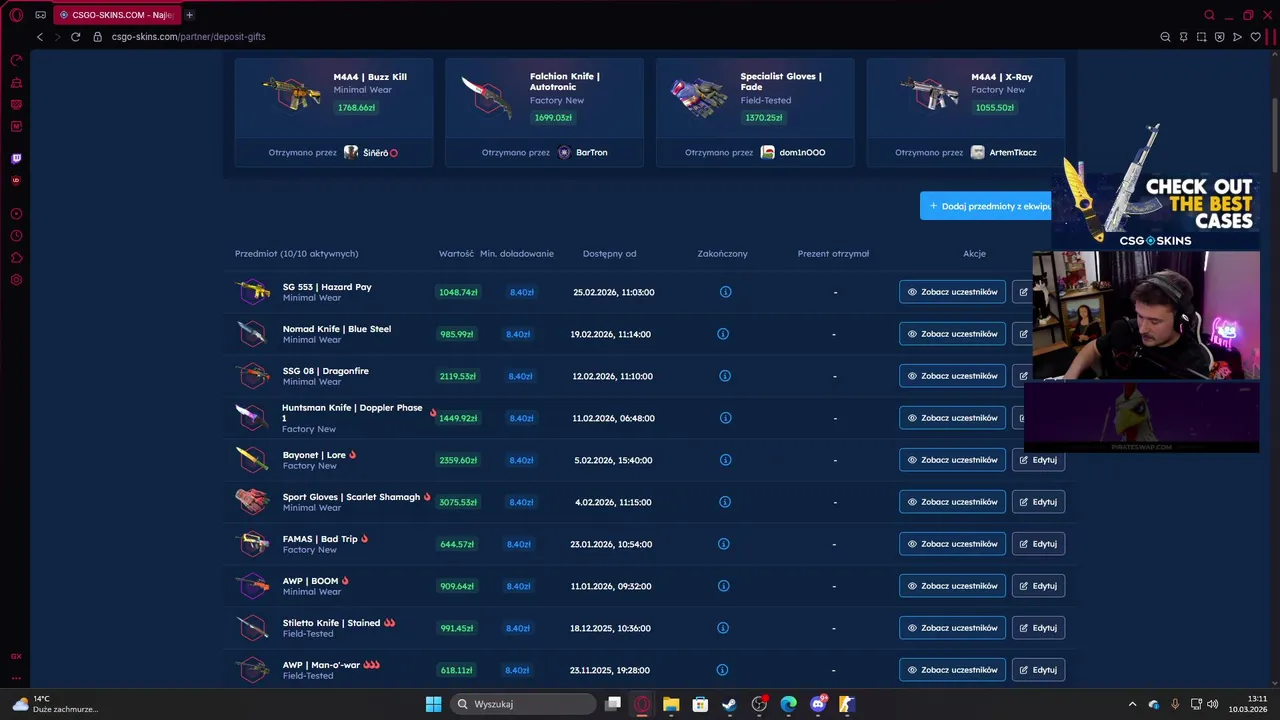1280x720 pixels.
Task: View site security padlock info
Action: click(97, 37)
